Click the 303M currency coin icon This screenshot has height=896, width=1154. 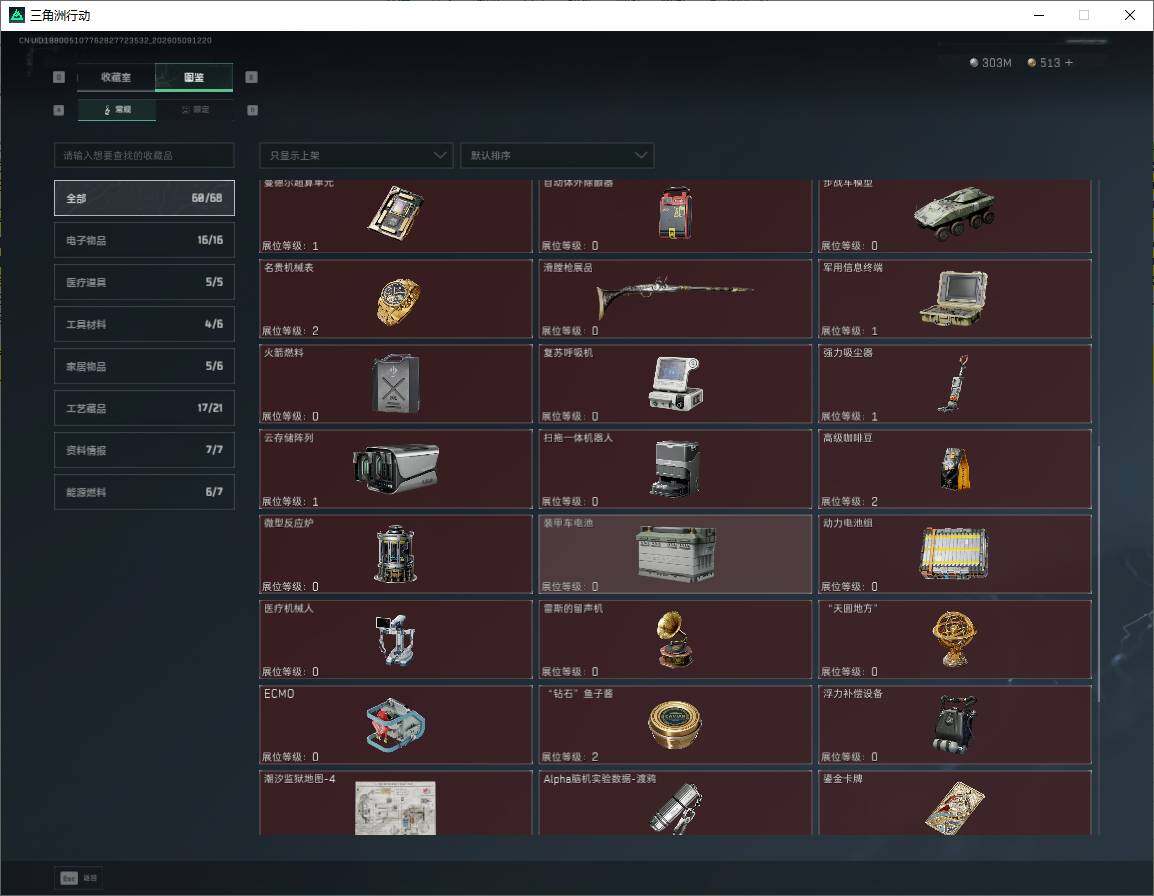point(974,63)
